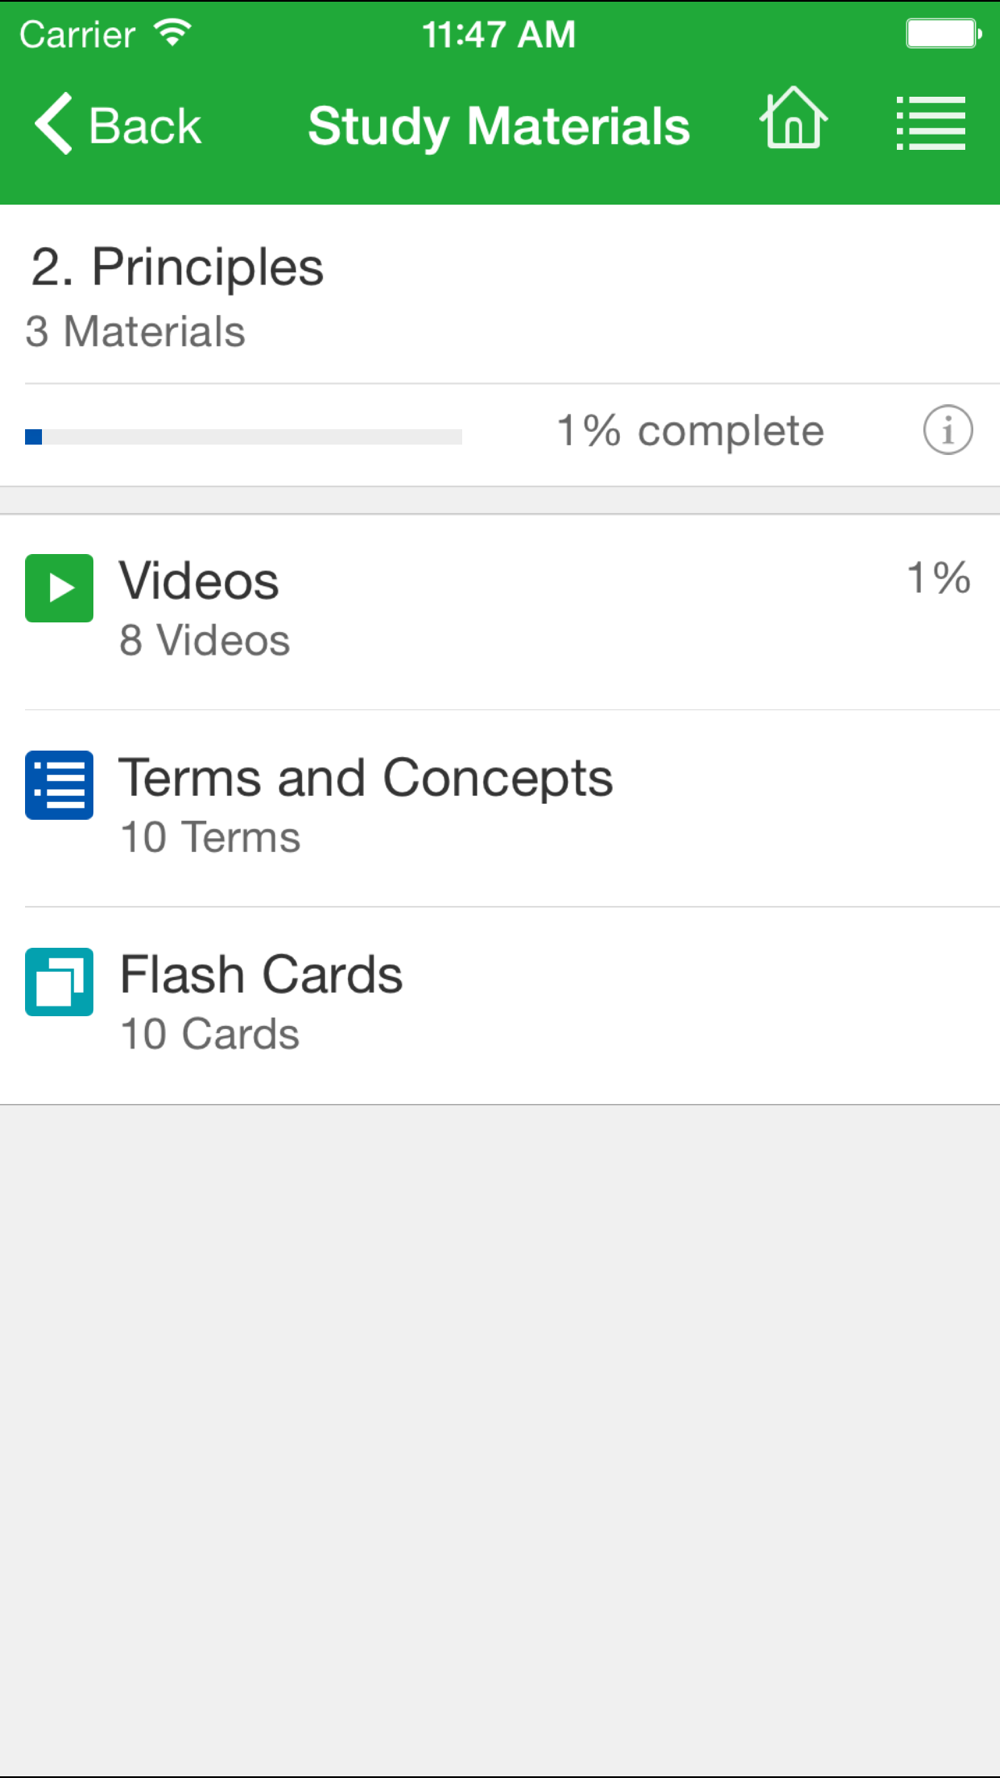
Task: Tap the Wi-Fi status icon
Action: tap(172, 34)
